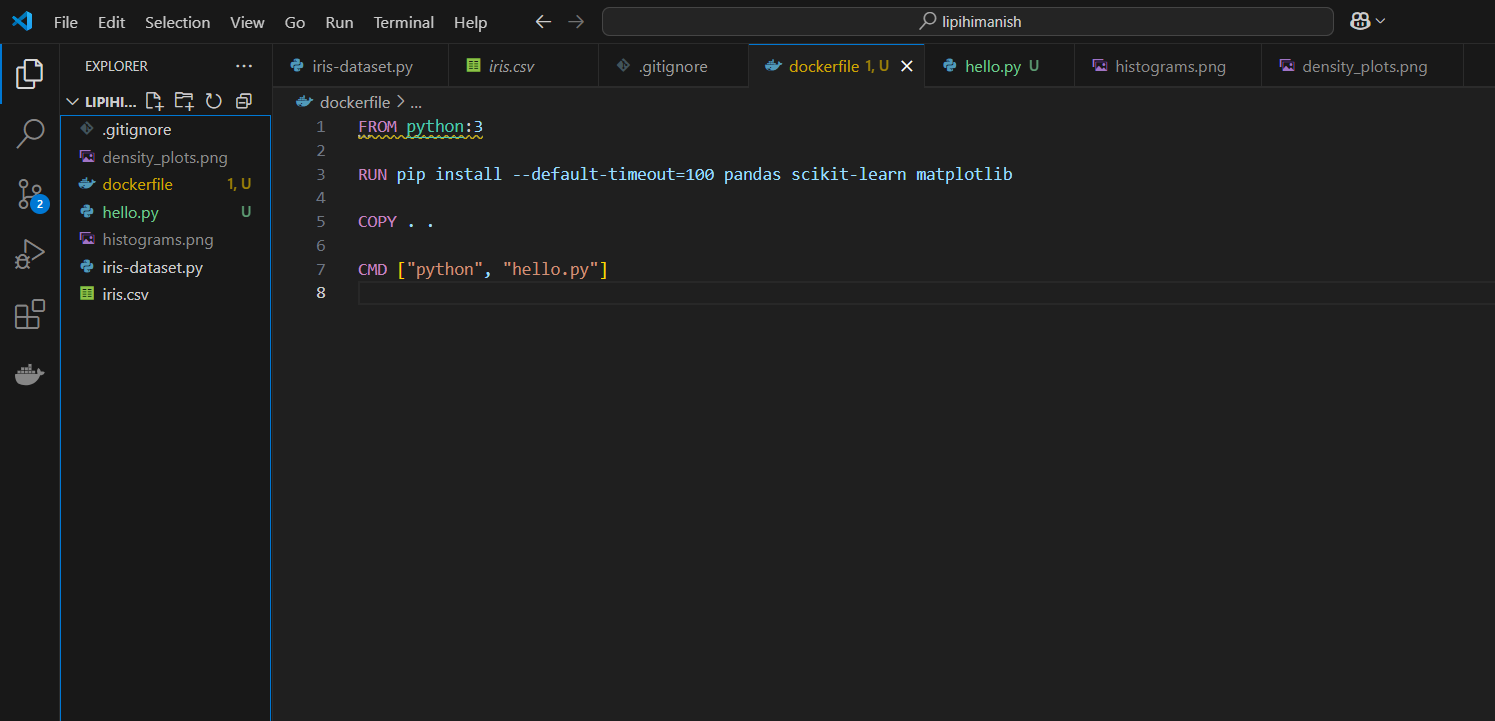Open the View menu

(247, 22)
